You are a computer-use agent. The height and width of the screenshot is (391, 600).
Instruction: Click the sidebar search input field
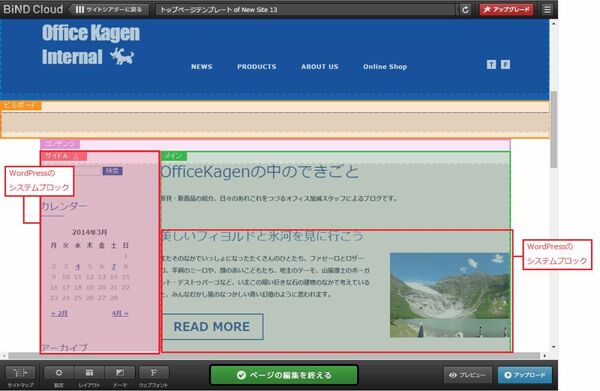[87, 171]
